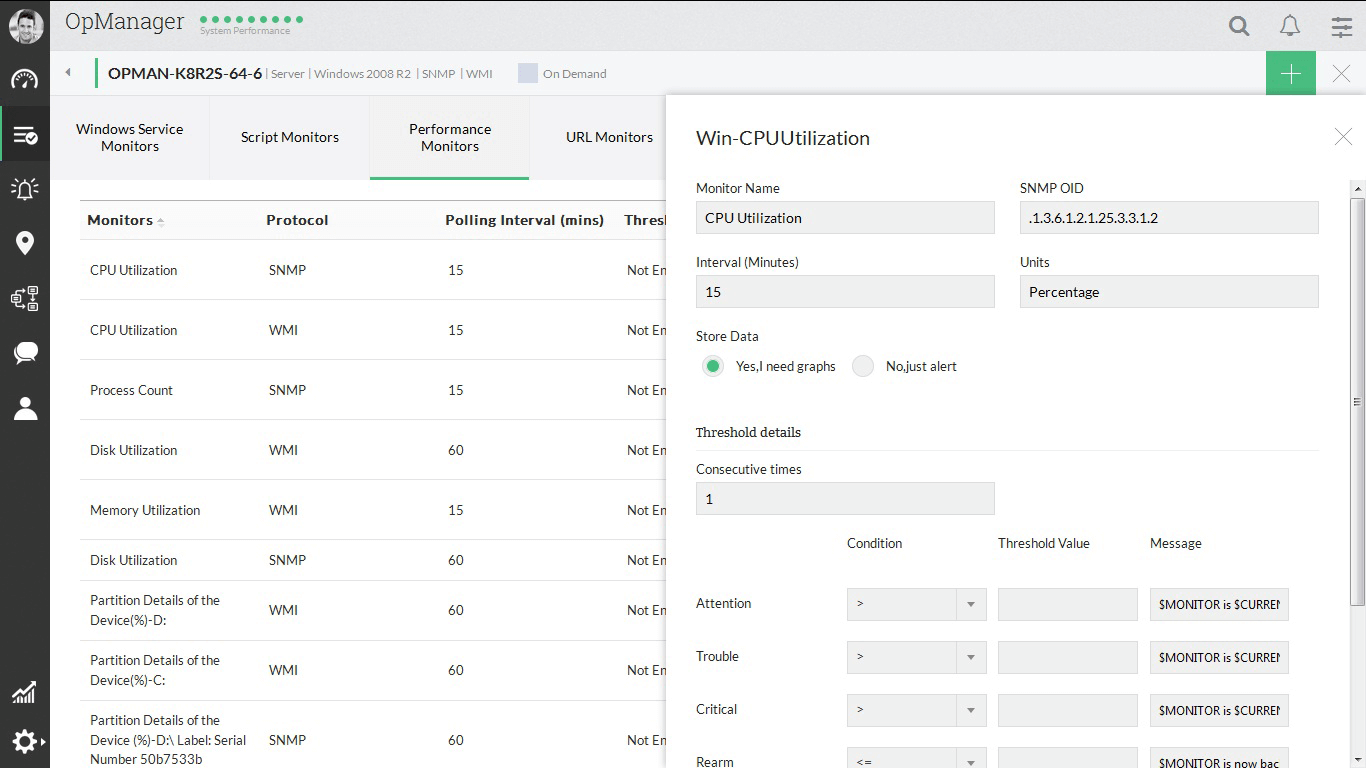1366x768 pixels.
Task: Click the System Performance dots indicator
Action: [251, 19]
